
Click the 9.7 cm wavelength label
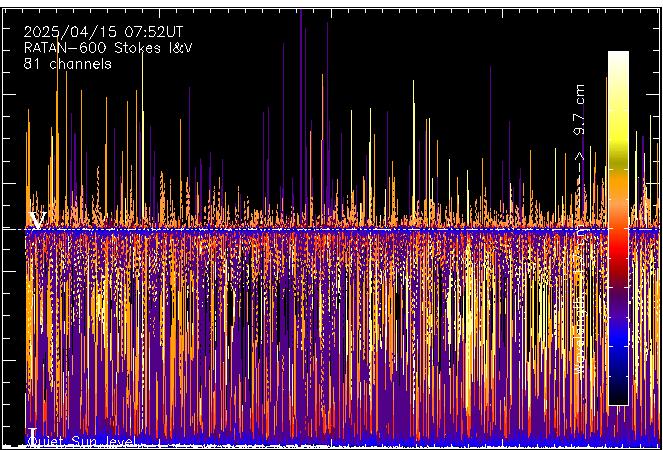tap(580, 110)
